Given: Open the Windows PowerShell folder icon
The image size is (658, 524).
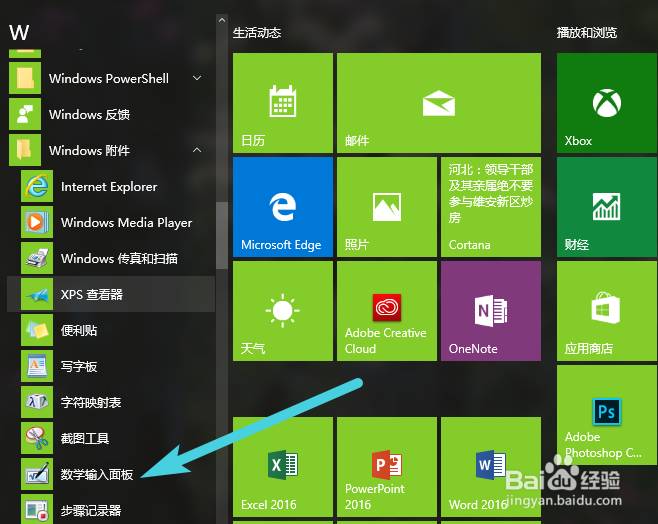Looking at the screenshot, I should [x=25, y=78].
